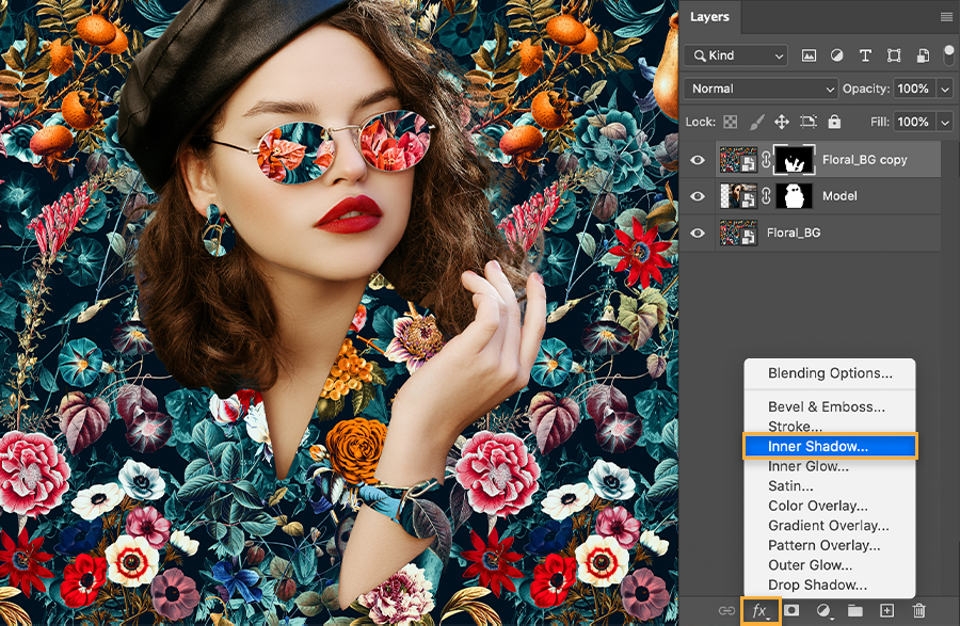The height and width of the screenshot is (626, 960).
Task: Click the Create new group folder icon
Action: [x=857, y=610]
